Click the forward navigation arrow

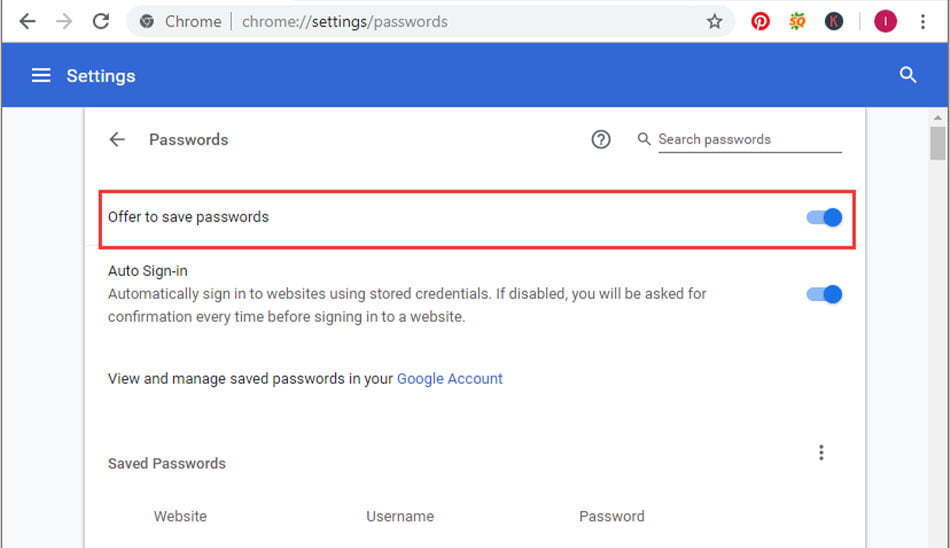click(64, 21)
